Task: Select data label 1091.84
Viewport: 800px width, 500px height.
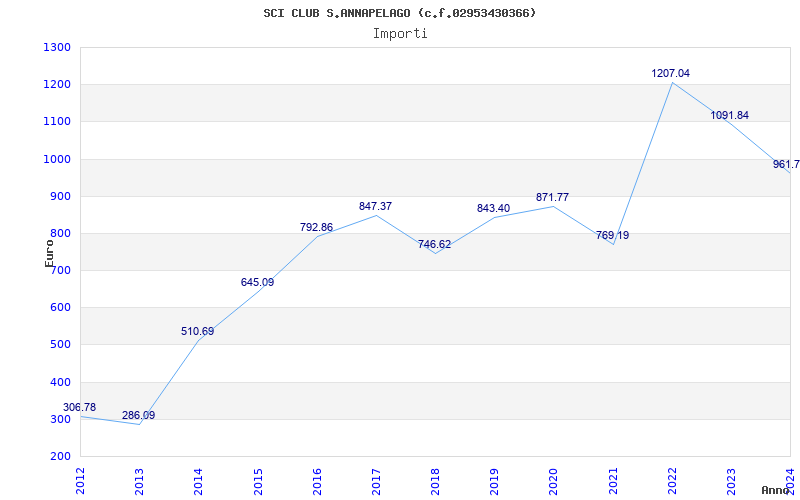Action: point(730,115)
